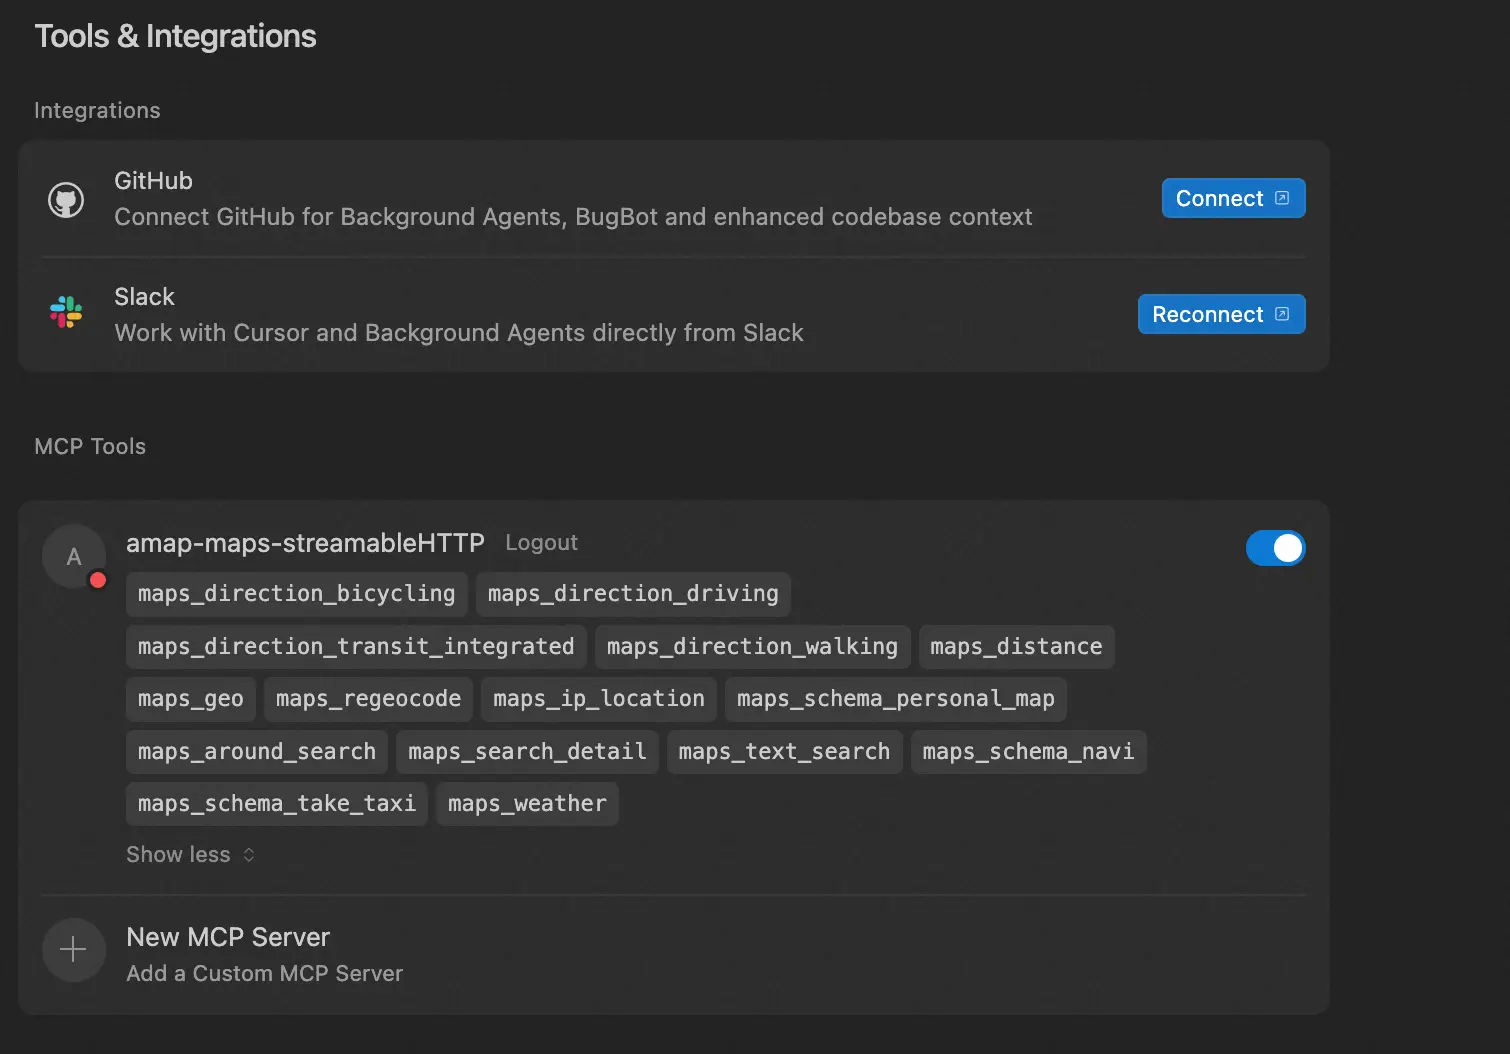The width and height of the screenshot is (1510, 1054).
Task: Click the amap server avatar icon
Action: (74, 557)
